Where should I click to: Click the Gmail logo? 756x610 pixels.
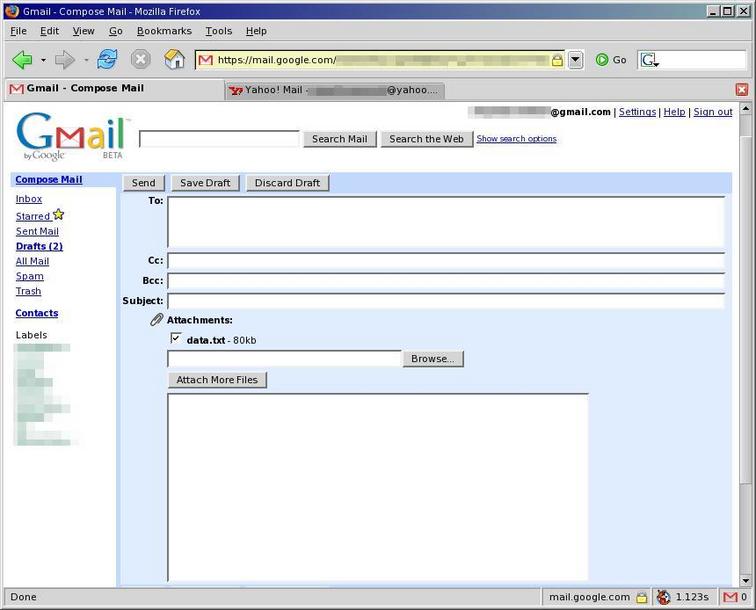[71, 136]
